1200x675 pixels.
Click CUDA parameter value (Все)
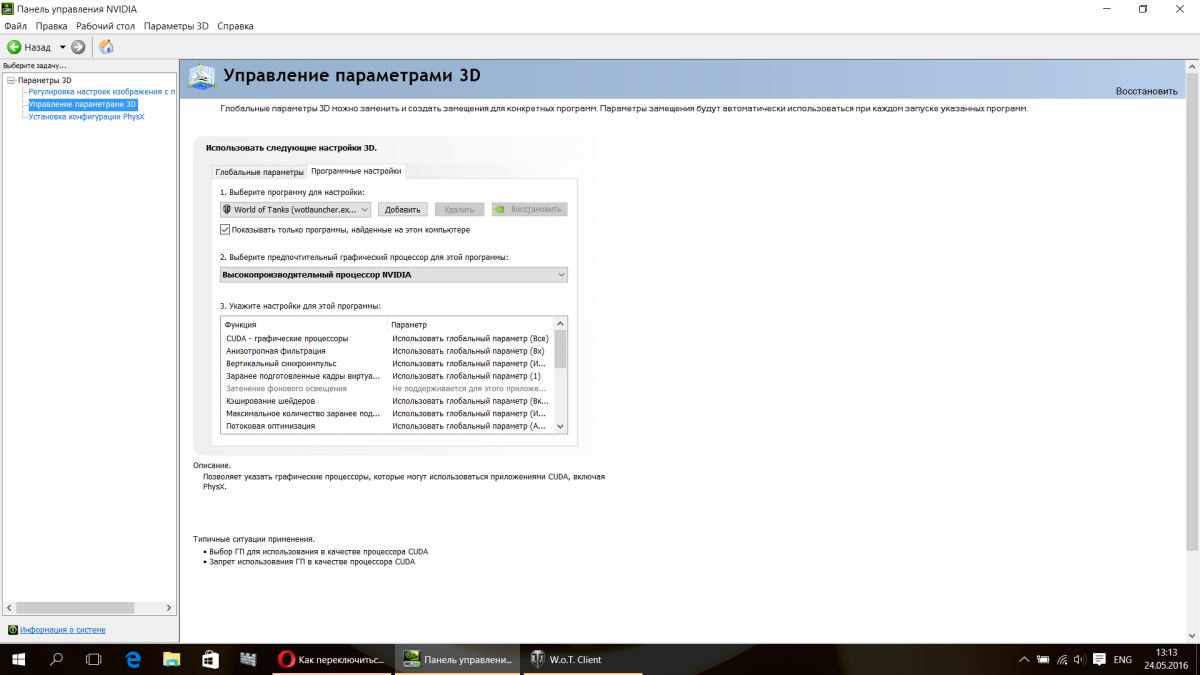pyautogui.click(x=470, y=339)
